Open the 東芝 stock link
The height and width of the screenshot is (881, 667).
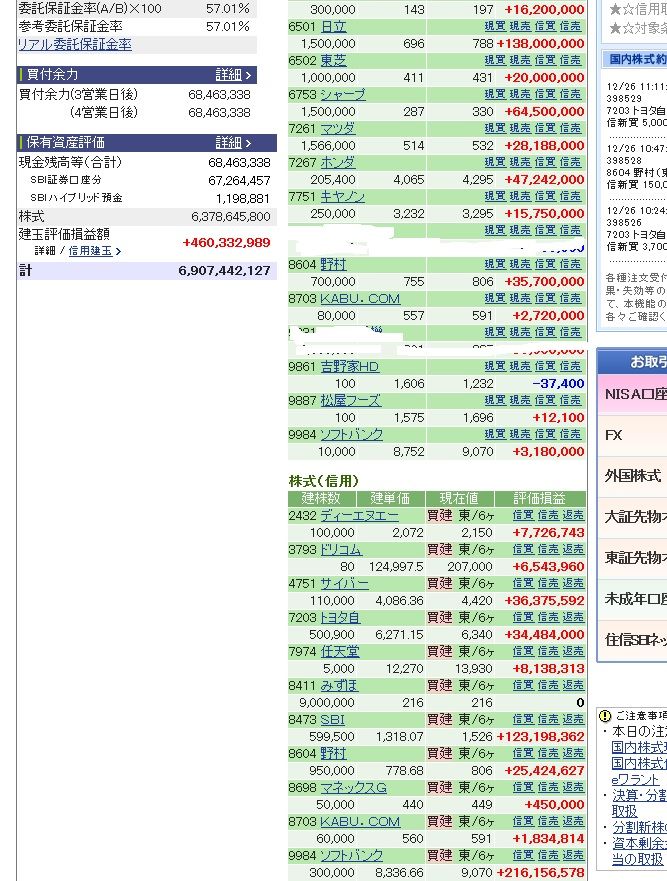coord(333,60)
